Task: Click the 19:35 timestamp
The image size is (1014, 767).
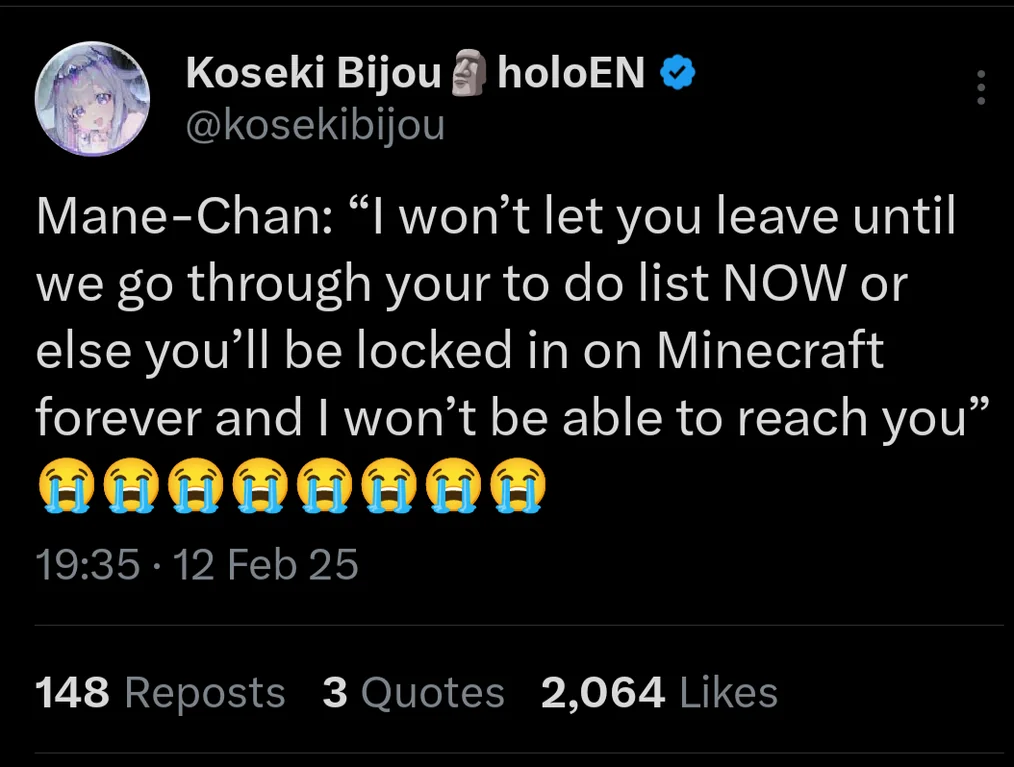Action: pyautogui.click(x=87, y=566)
